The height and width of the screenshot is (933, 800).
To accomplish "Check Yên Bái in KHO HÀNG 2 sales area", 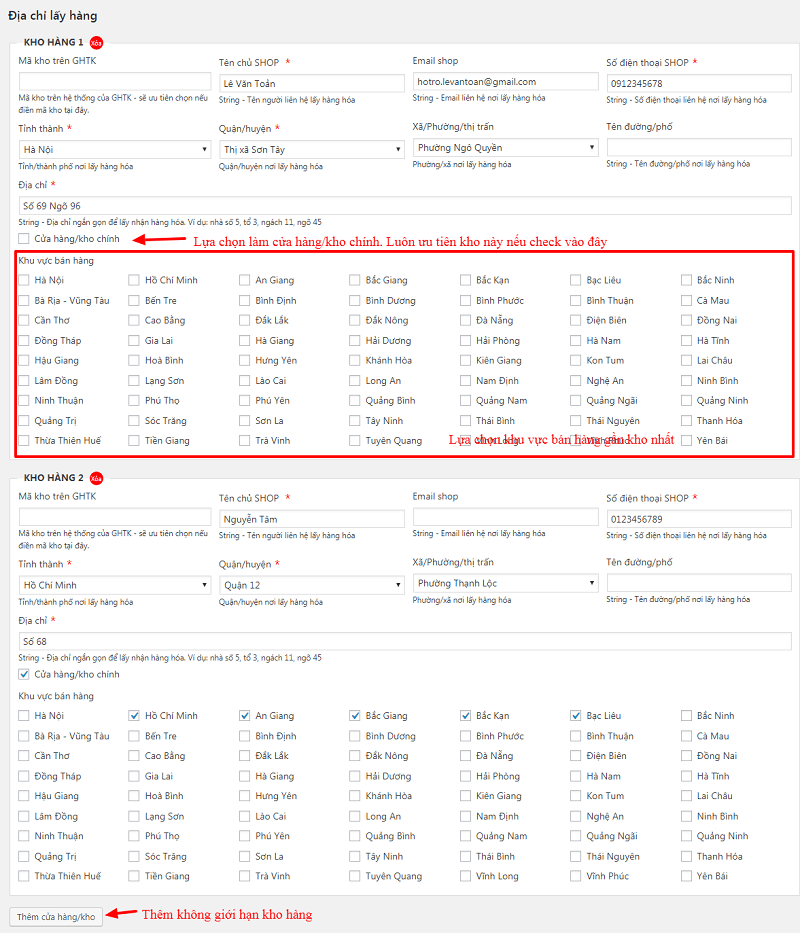I will 687,875.
